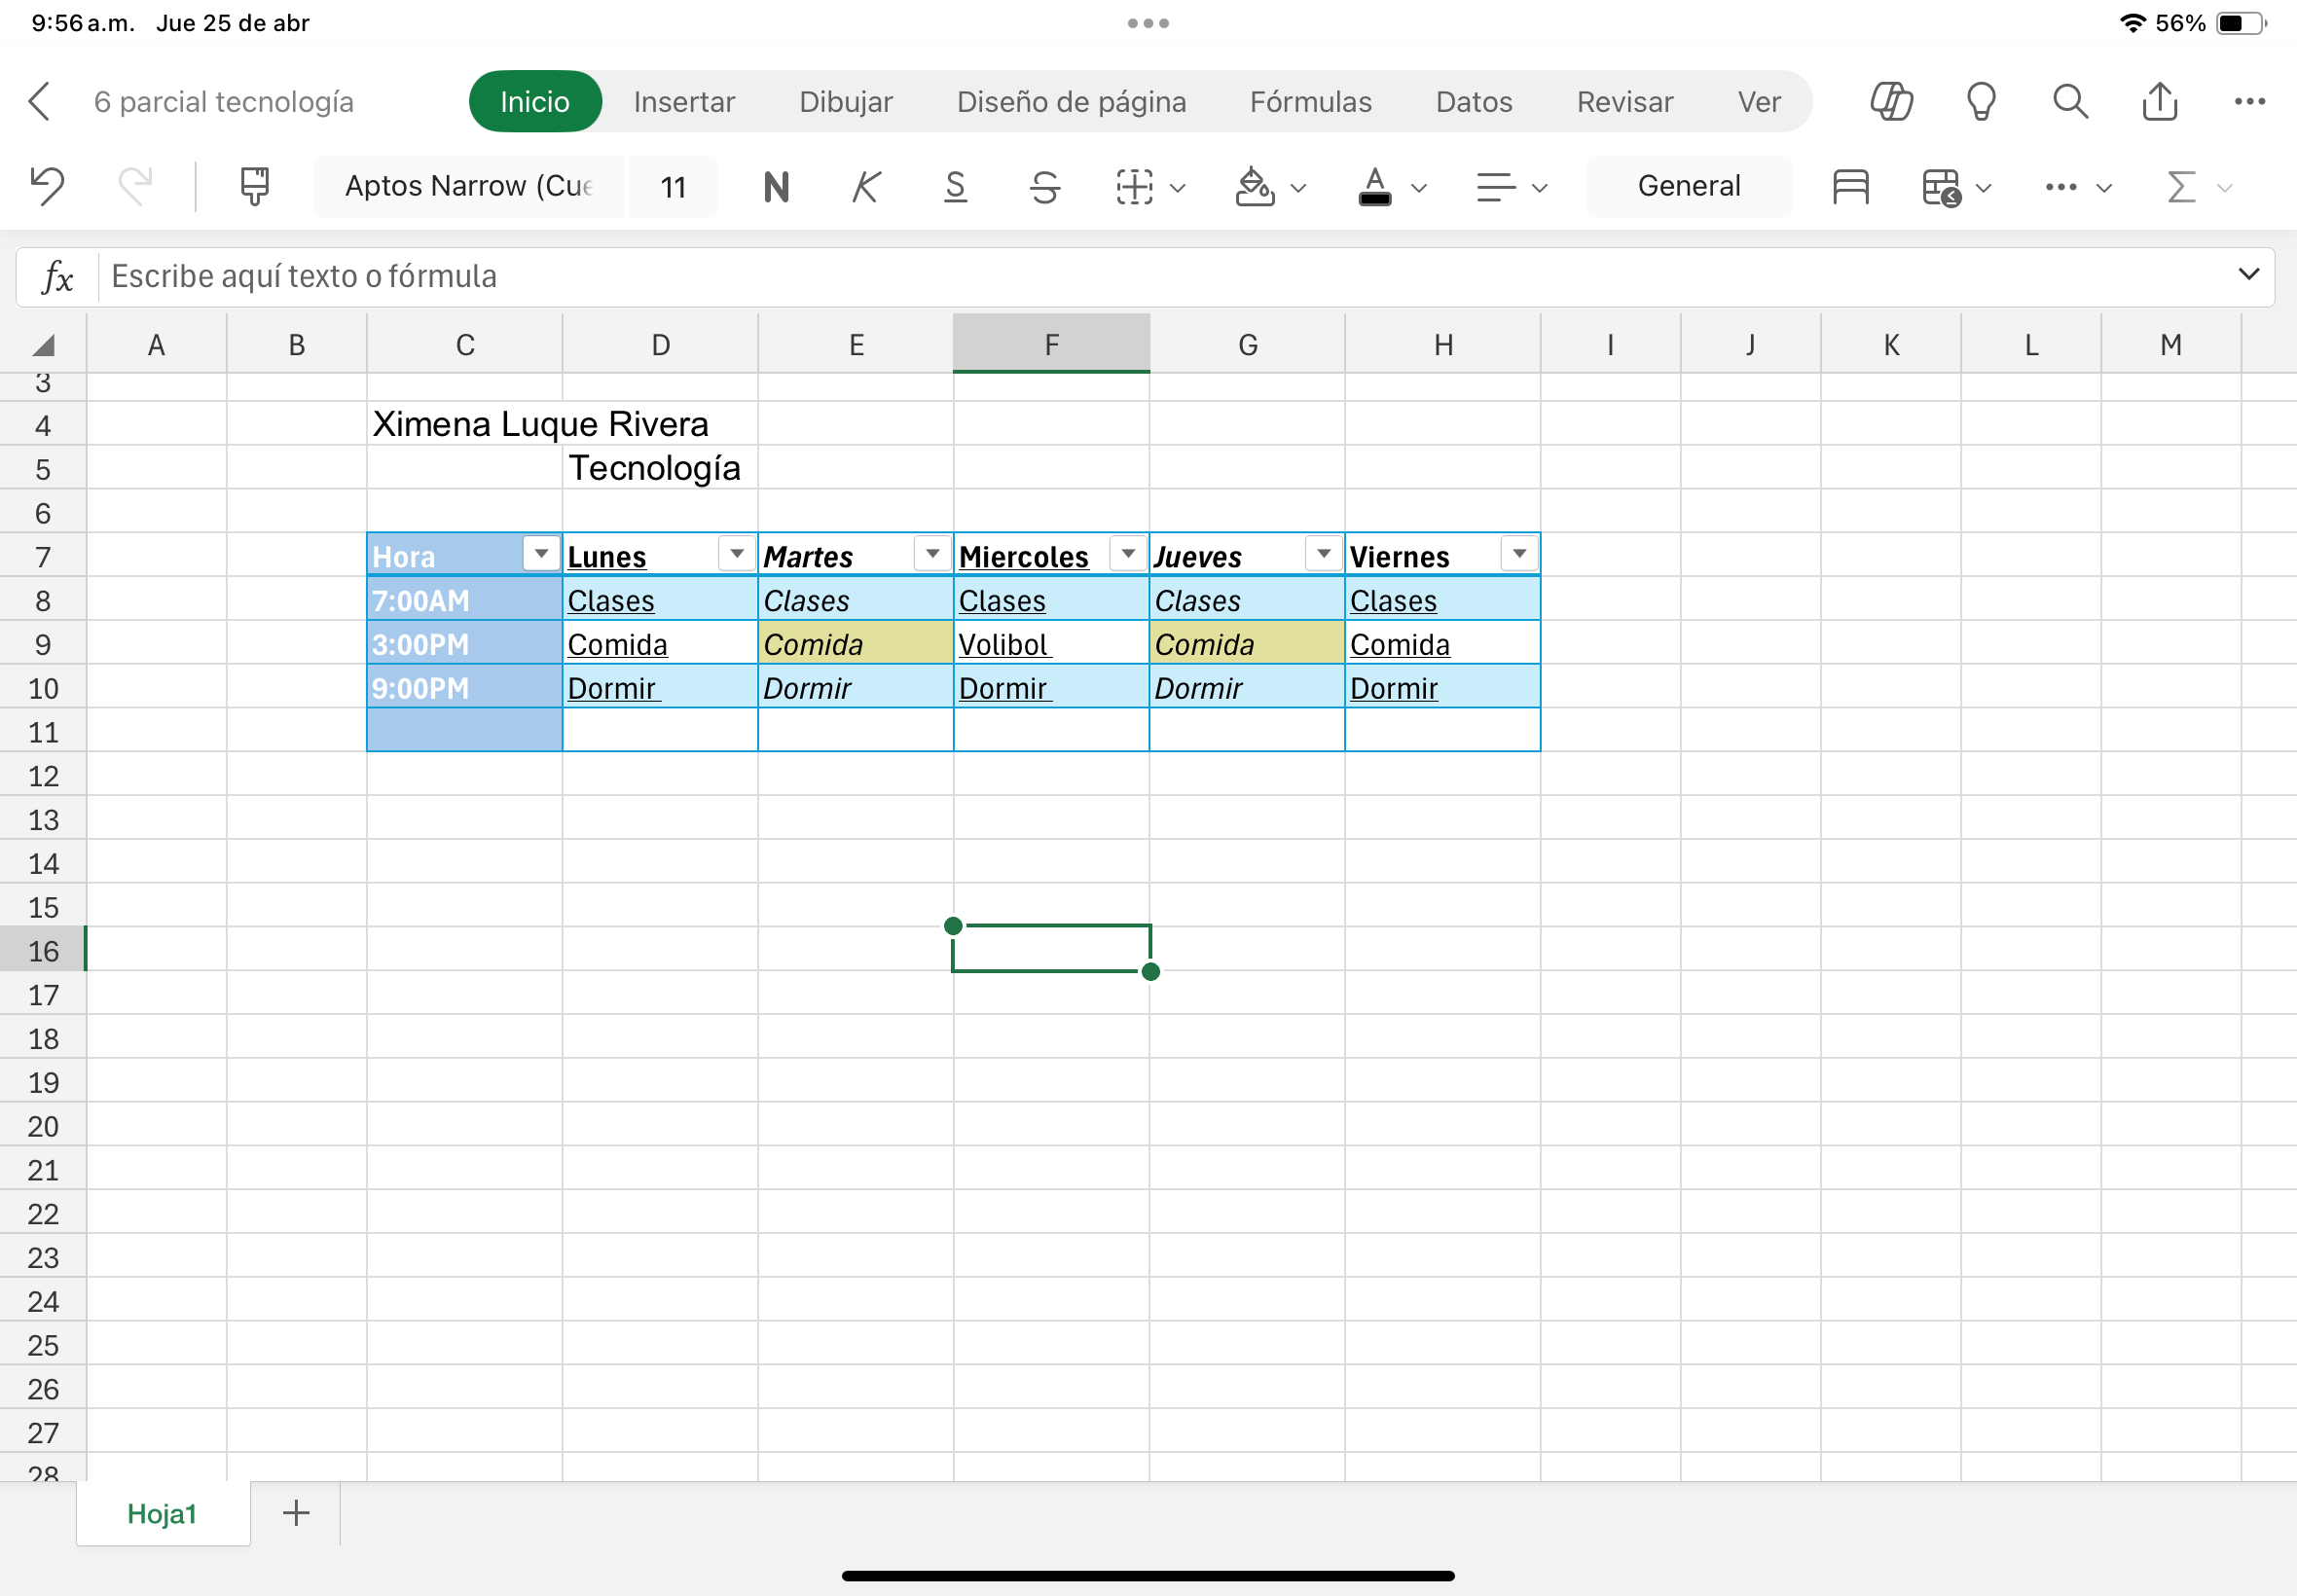Screen dimensions: 2297x1596
Task: Select the Hoja1 sheet tab
Action: [x=162, y=1513]
